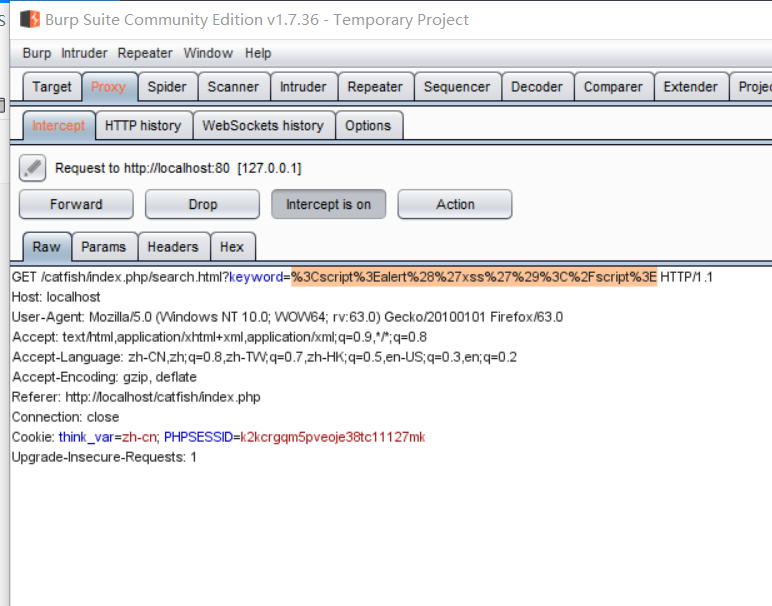772x606 pixels.
Task: Click the Accept: text/html header line
Action: 220,337
